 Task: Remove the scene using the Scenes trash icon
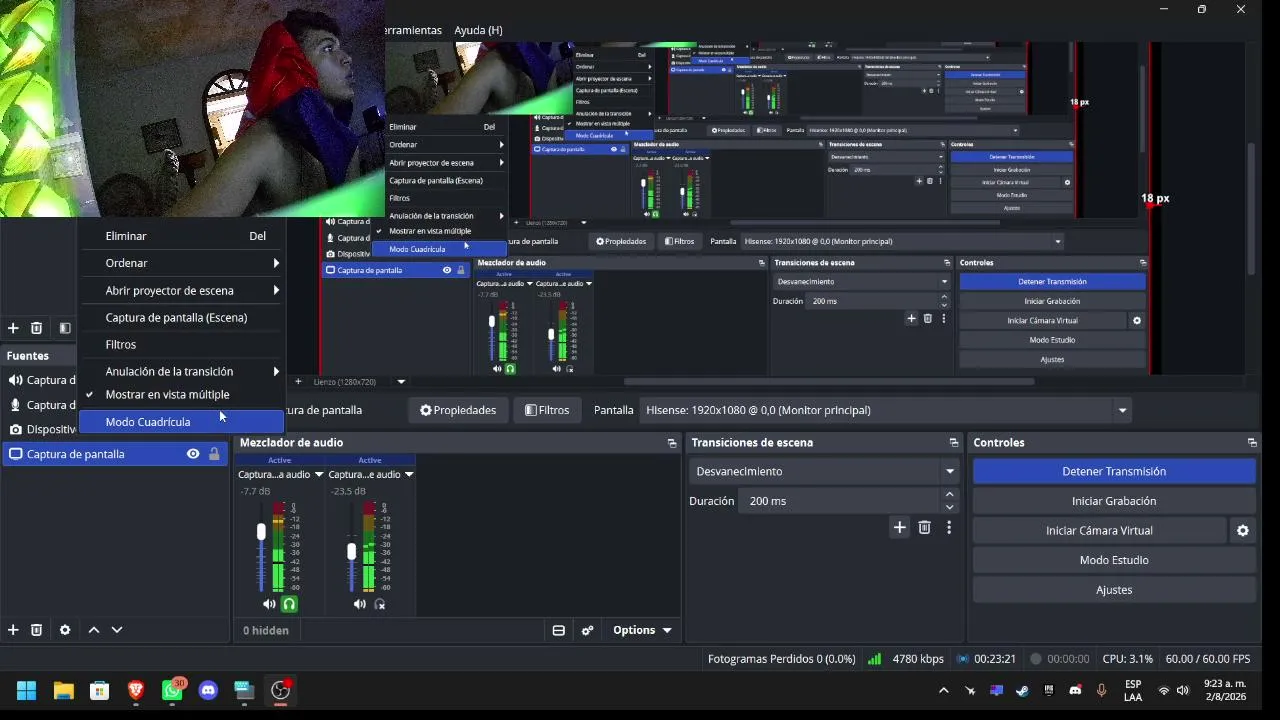click(37, 328)
